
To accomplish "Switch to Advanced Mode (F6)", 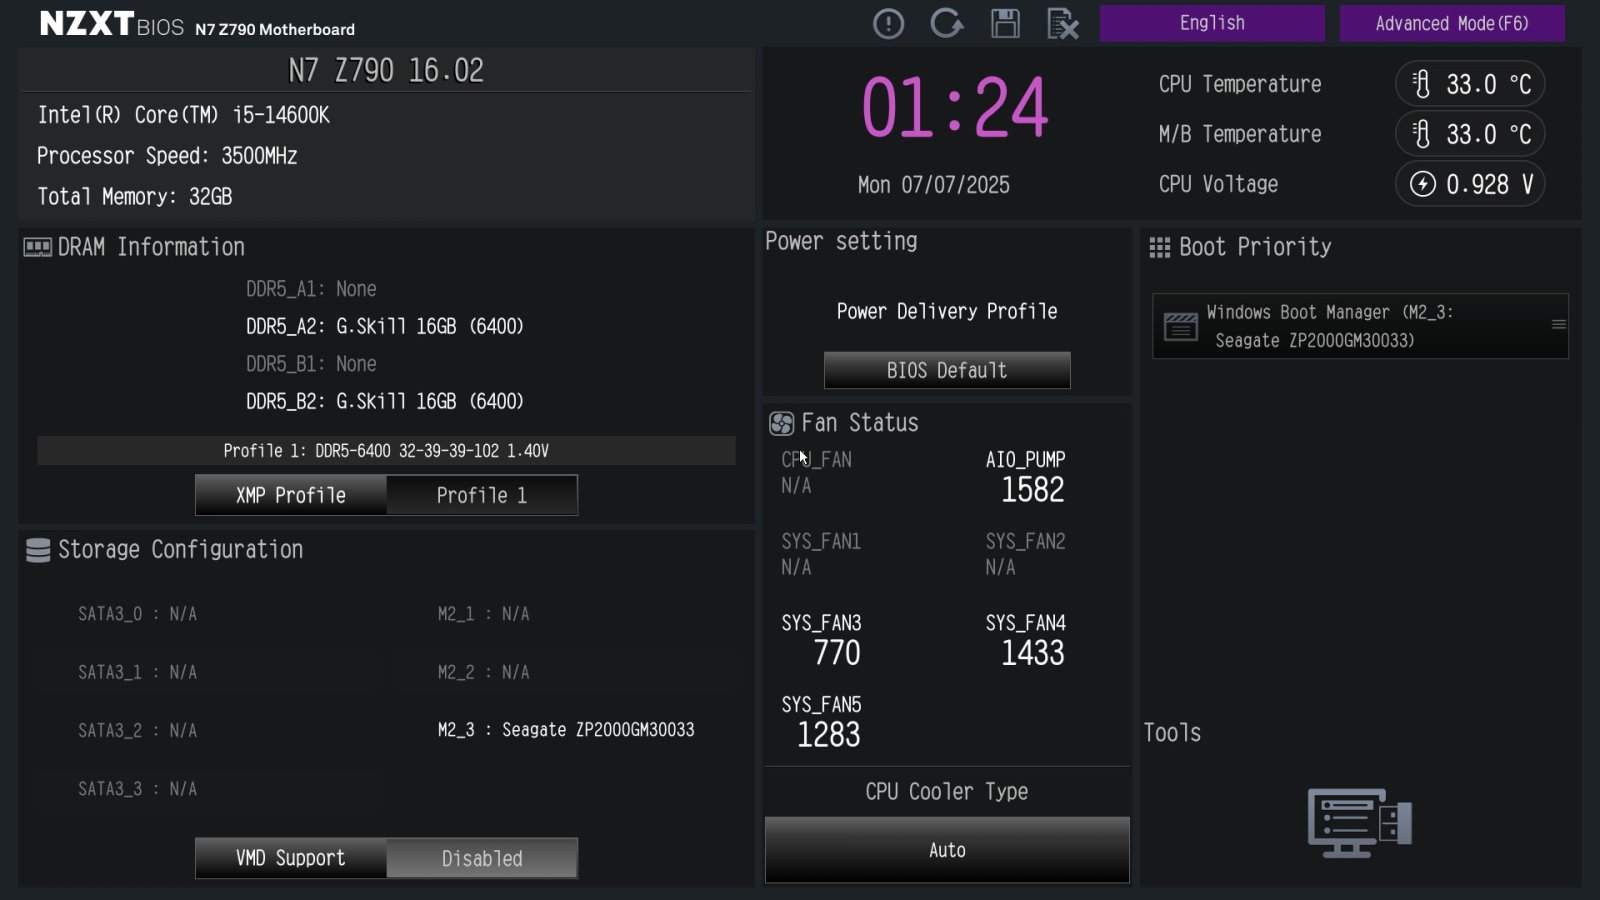I will point(1451,23).
